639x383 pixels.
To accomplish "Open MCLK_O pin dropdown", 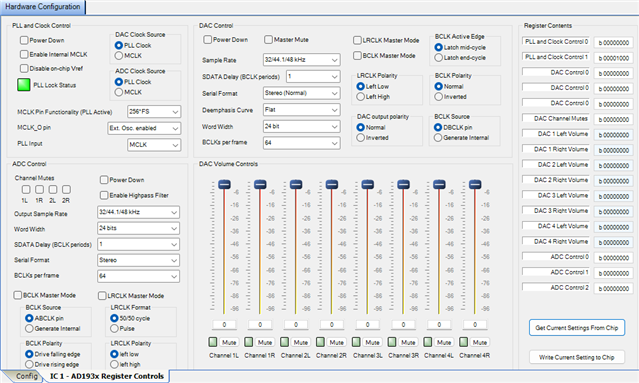I will point(144,128).
